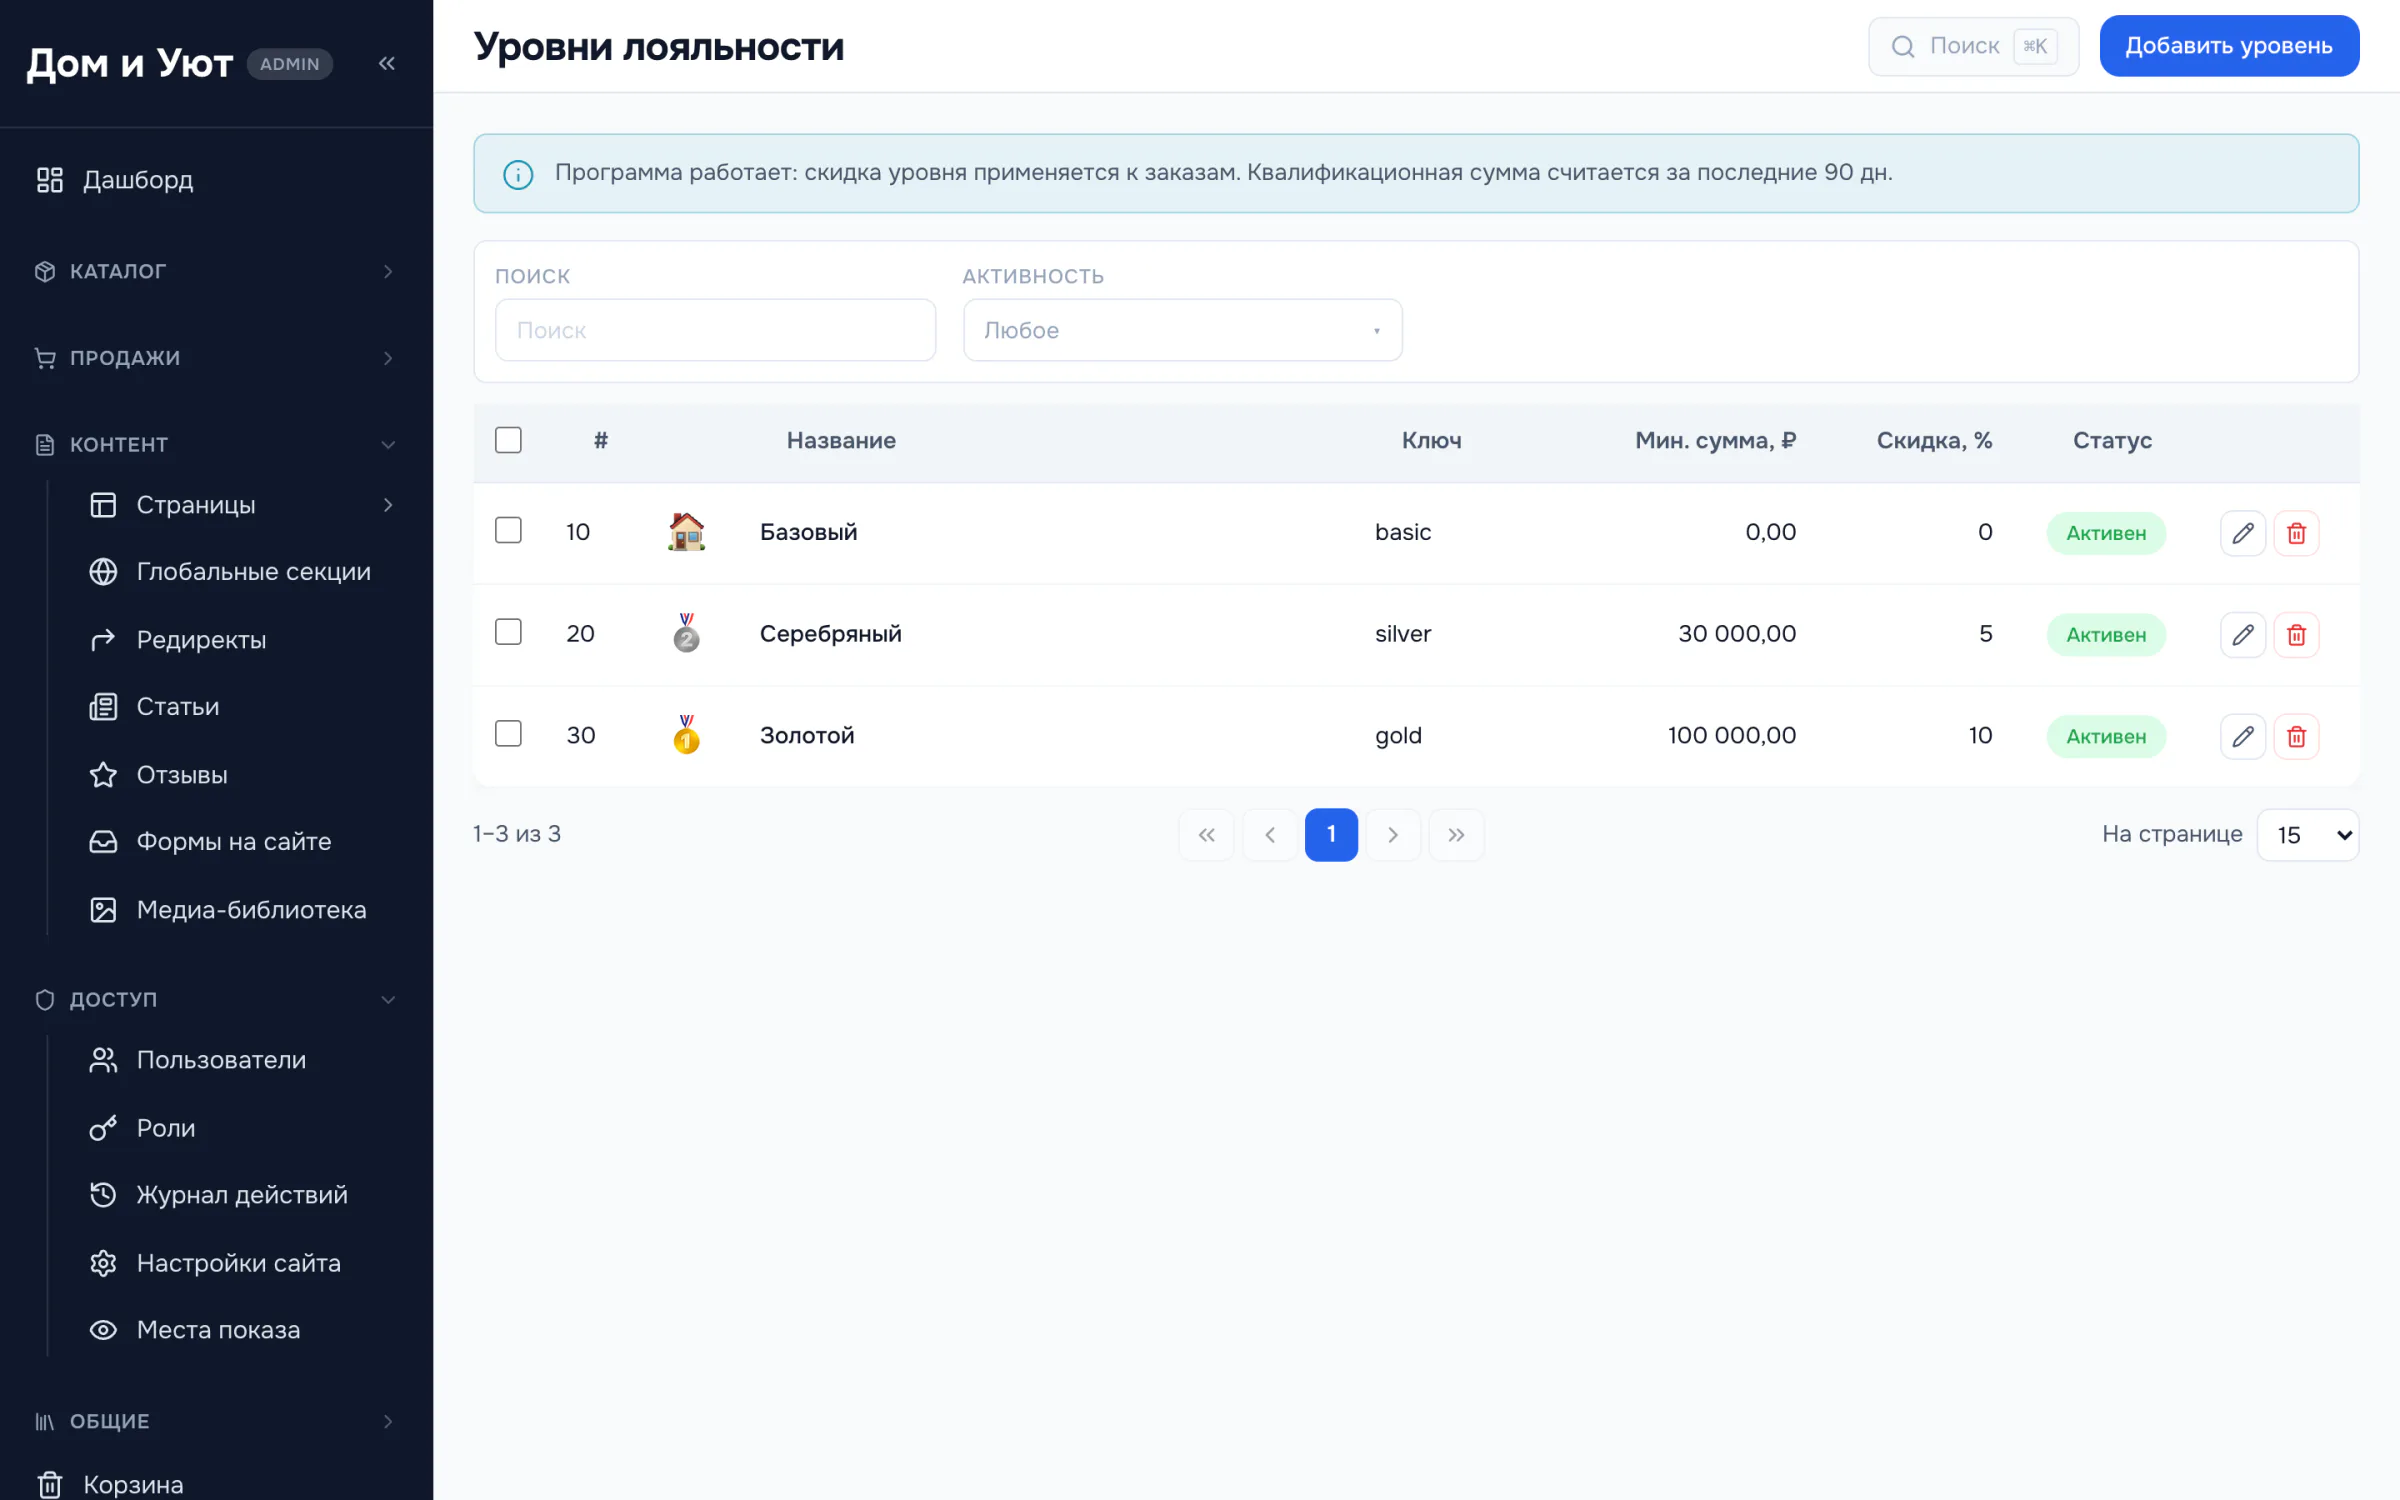Open Журнал действий menu item
The height and width of the screenshot is (1500, 2400).
point(240,1195)
